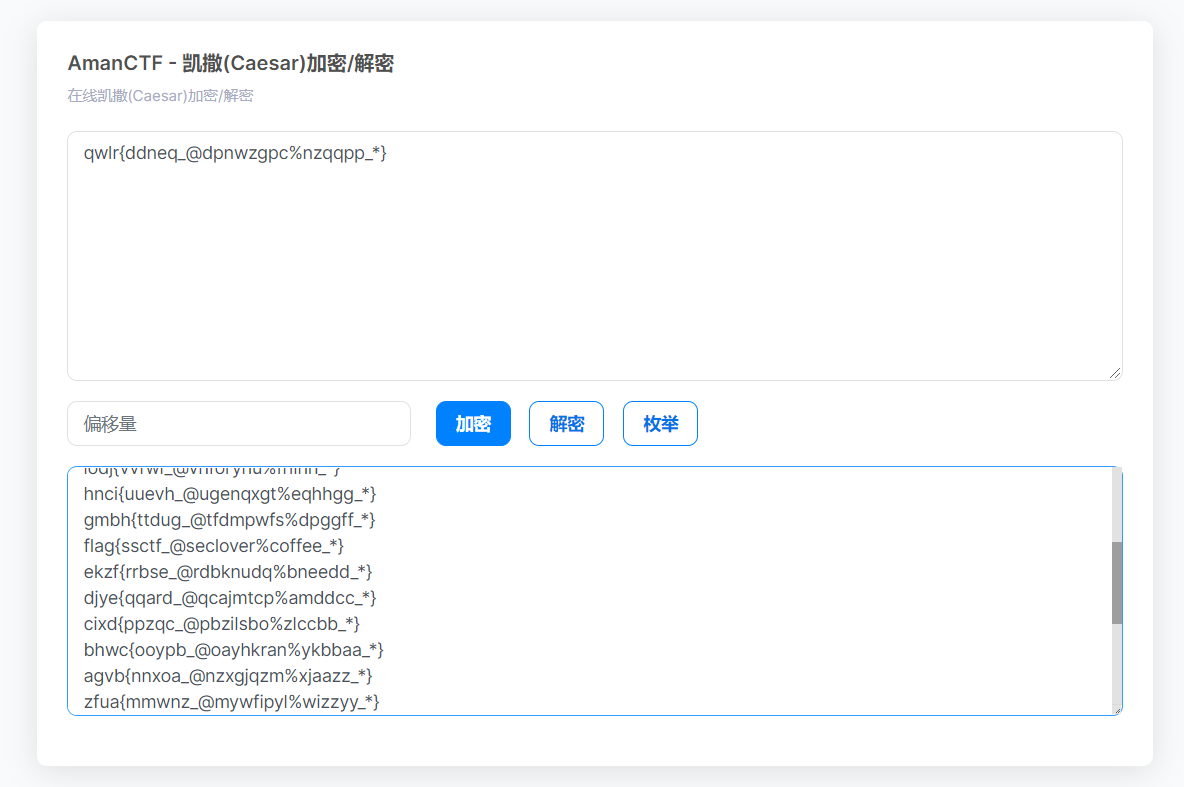Screen dimensions: 1184x787
Task: Click the AmanCTF 凯撒 page title
Action: click(230, 64)
